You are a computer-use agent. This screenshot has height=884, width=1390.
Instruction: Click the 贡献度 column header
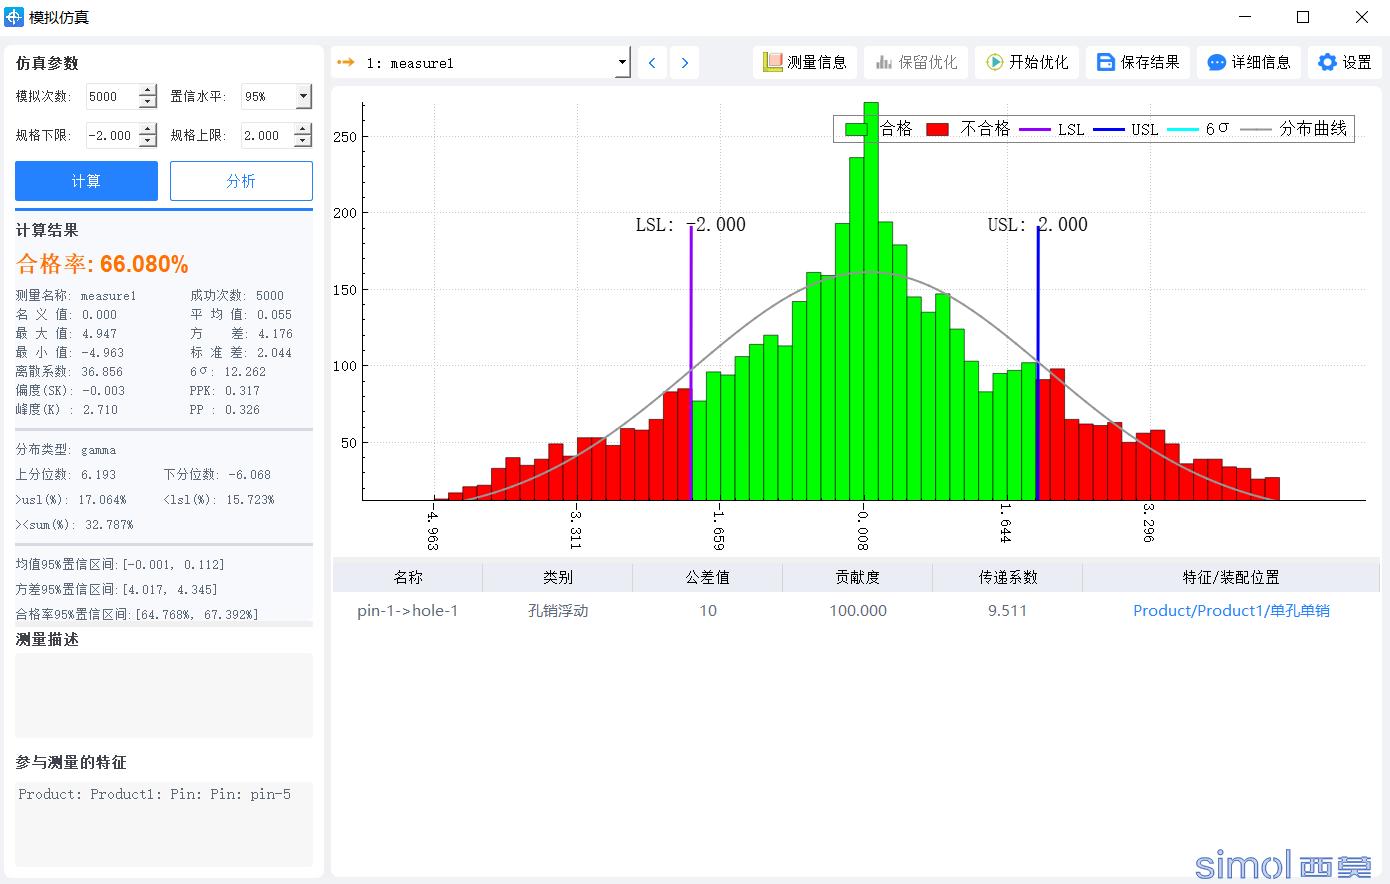click(x=858, y=577)
